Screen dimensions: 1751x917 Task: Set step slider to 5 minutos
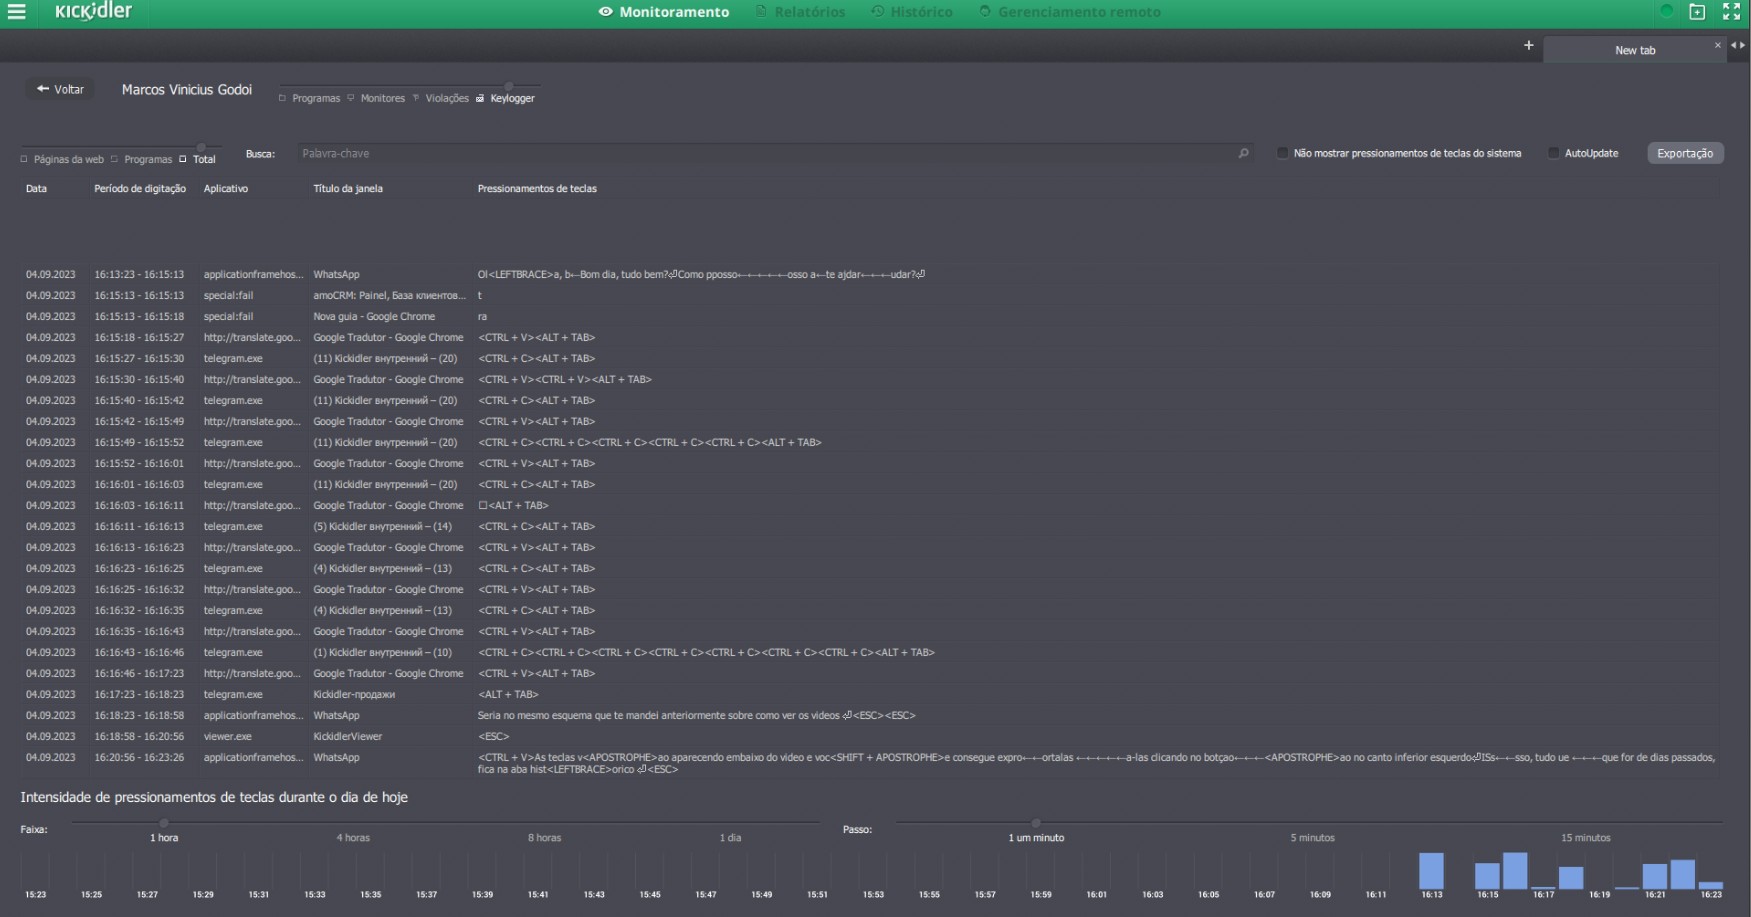[x=1313, y=837]
